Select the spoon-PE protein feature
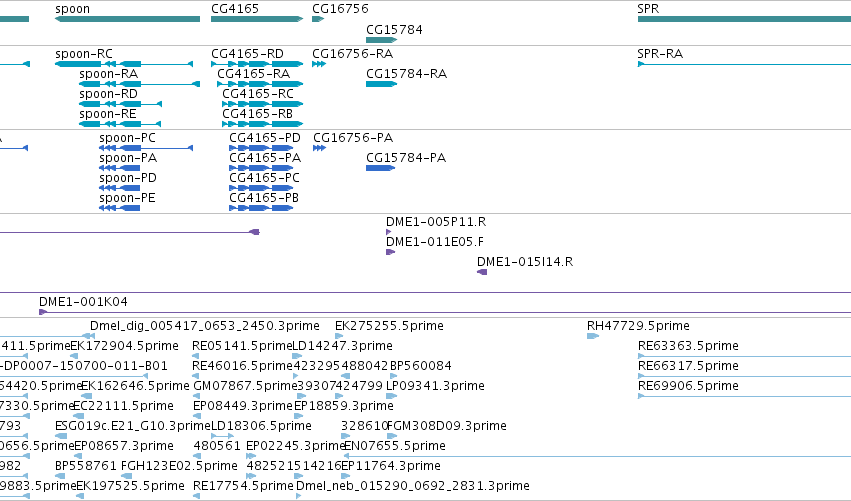This screenshot has height=501, width=851. [x=119, y=208]
